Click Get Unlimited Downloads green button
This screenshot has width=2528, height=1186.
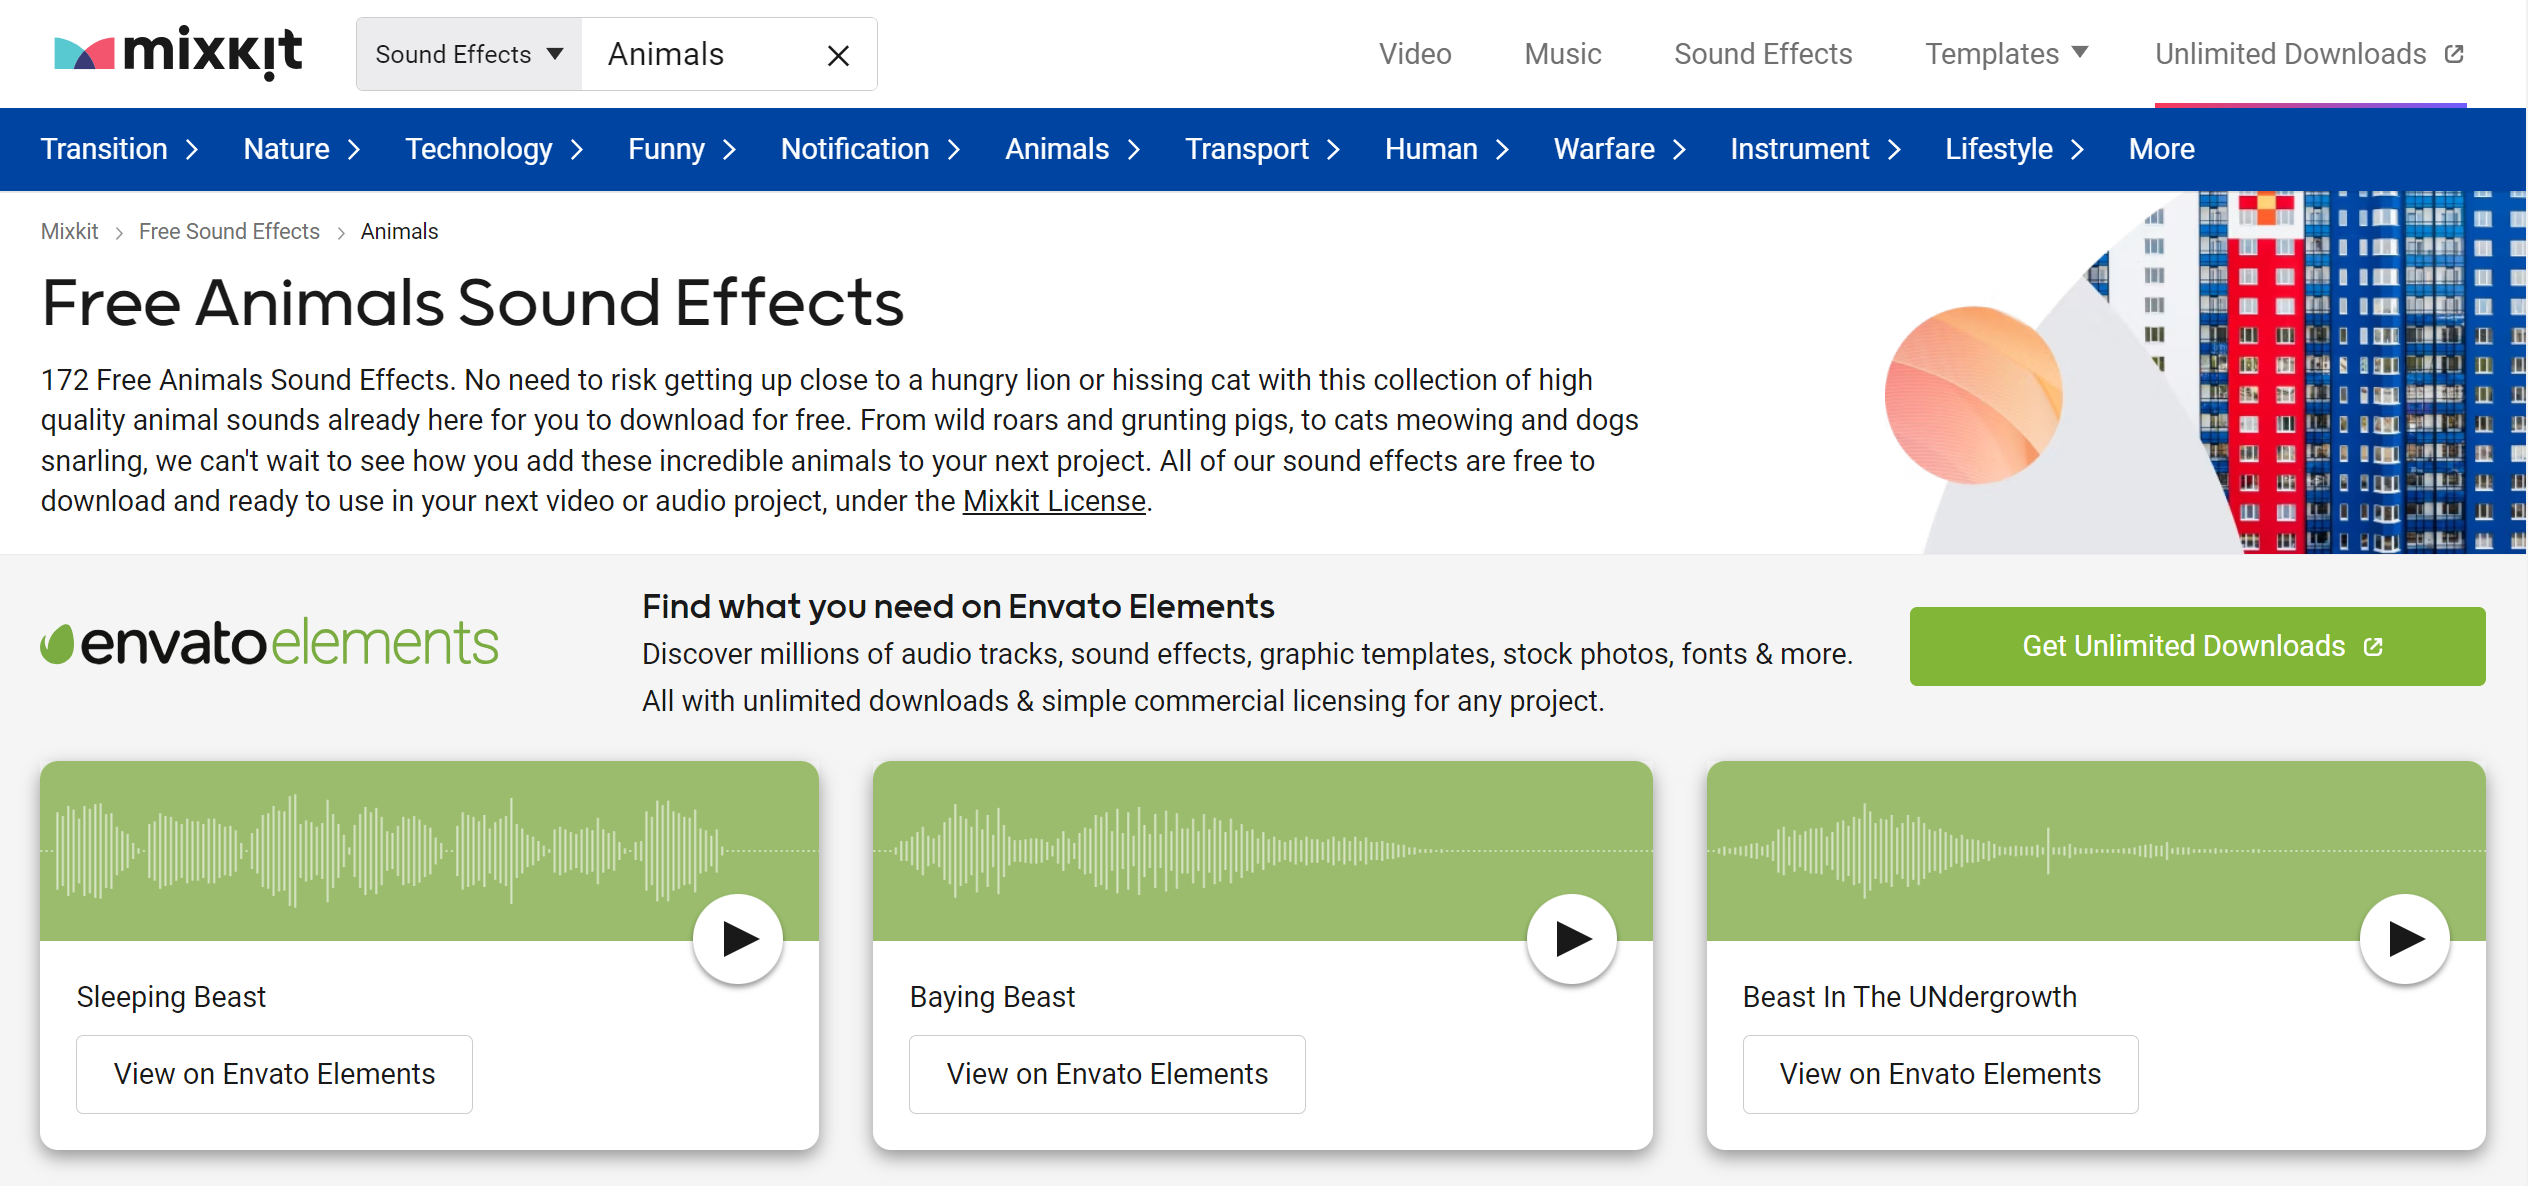click(x=2197, y=646)
